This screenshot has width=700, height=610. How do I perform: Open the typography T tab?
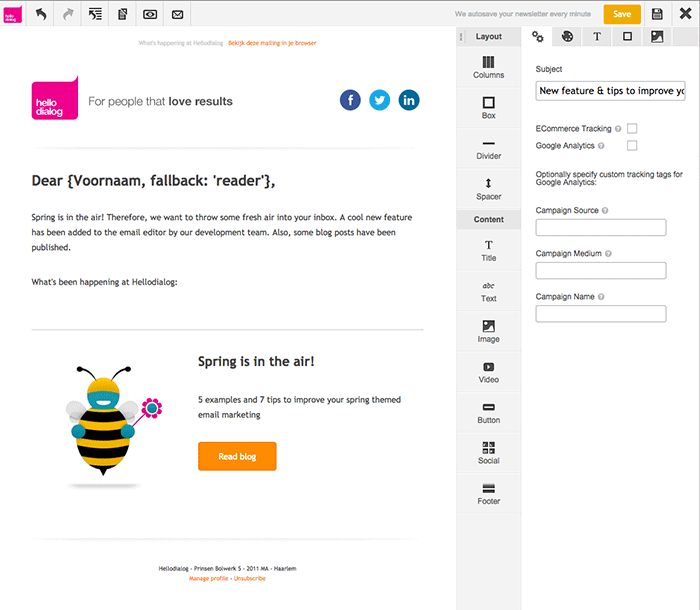[x=597, y=37]
